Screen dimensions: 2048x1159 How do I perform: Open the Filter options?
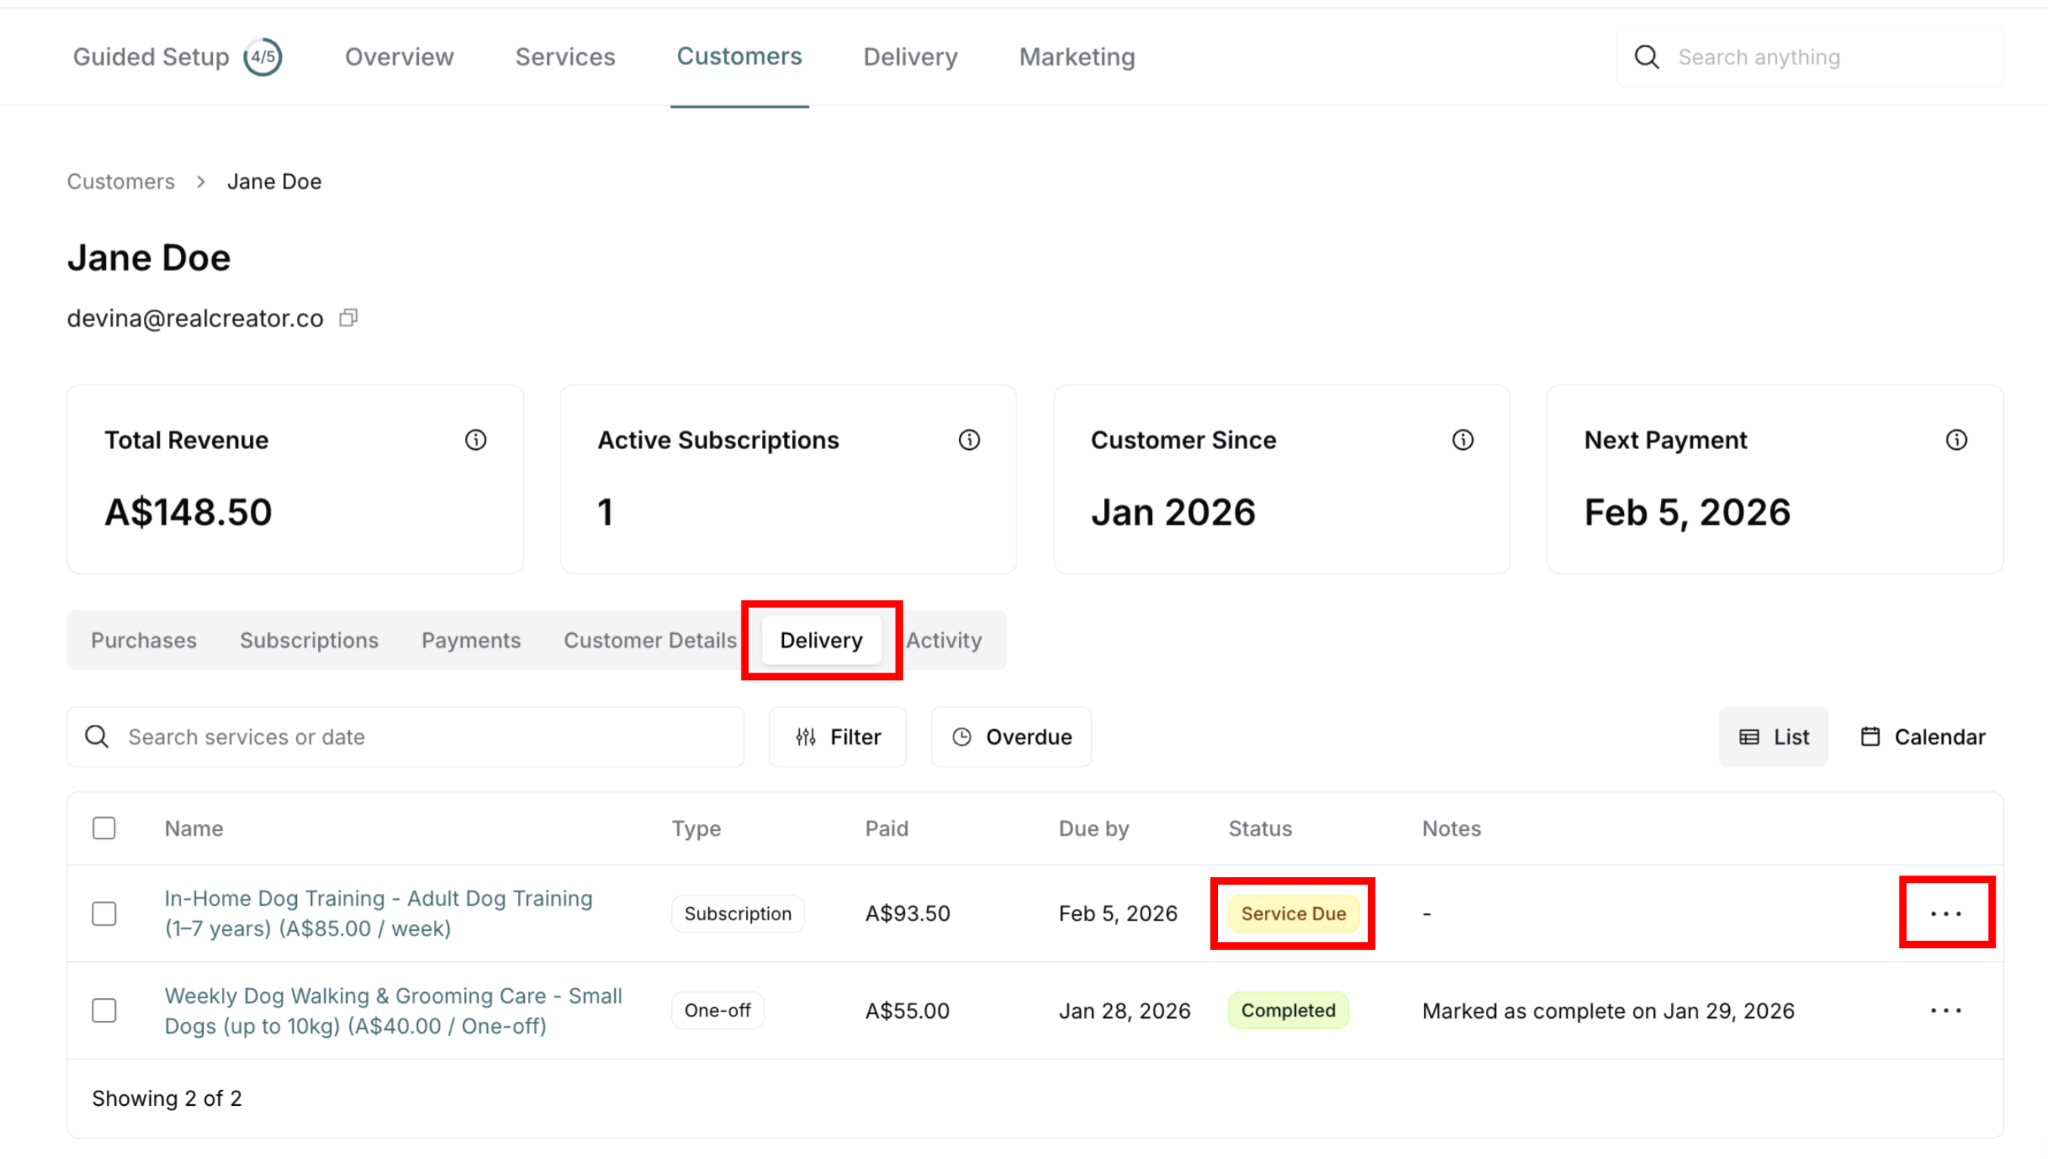point(838,737)
